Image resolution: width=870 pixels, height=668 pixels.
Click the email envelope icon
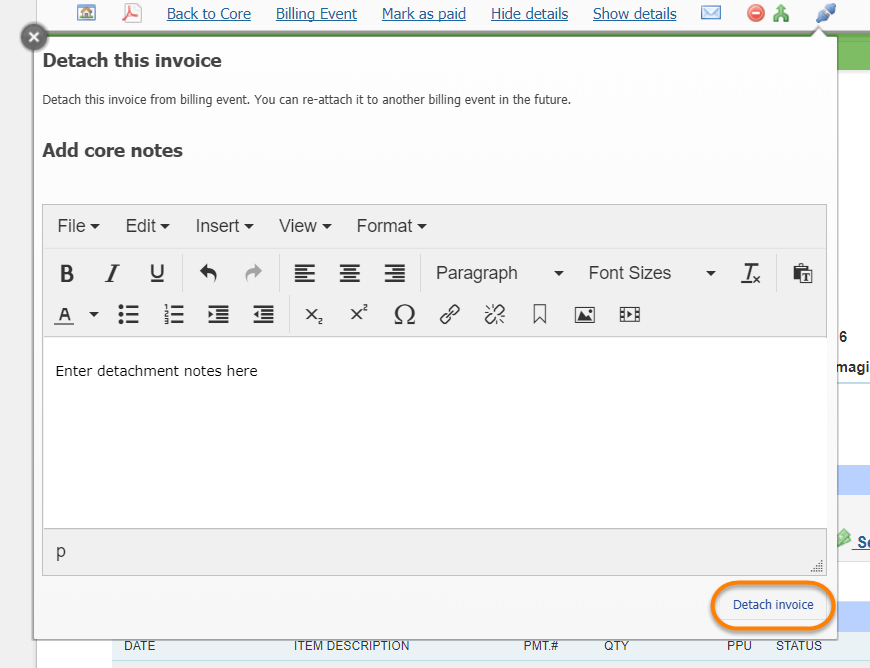click(x=711, y=13)
